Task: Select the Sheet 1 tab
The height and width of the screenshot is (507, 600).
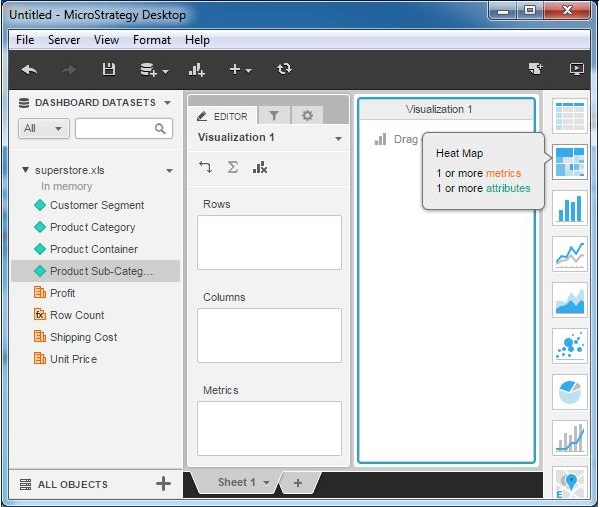Action: pyautogui.click(x=238, y=482)
